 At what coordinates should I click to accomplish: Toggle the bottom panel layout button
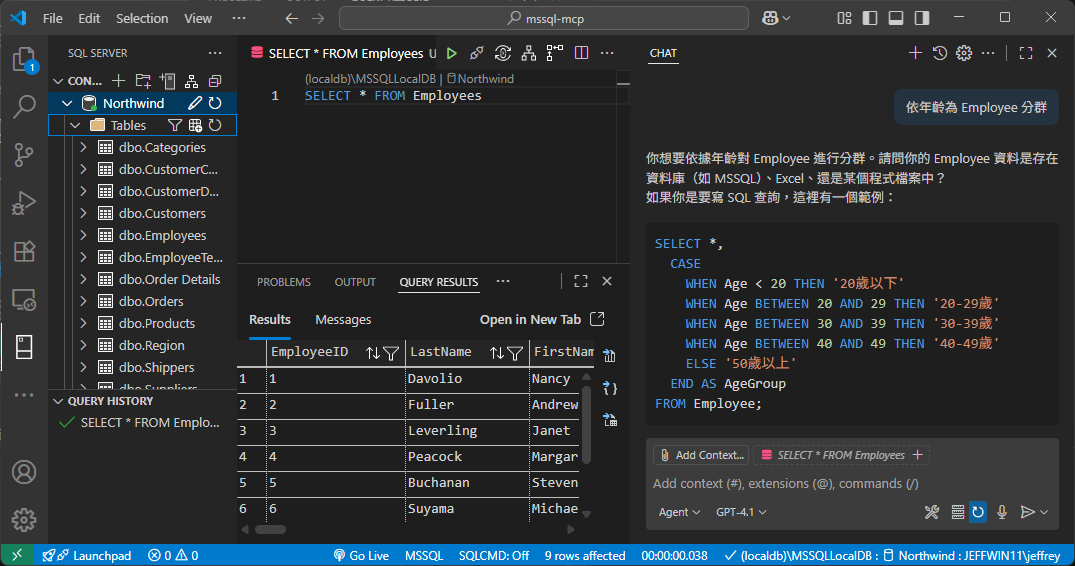tap(895, 18)
